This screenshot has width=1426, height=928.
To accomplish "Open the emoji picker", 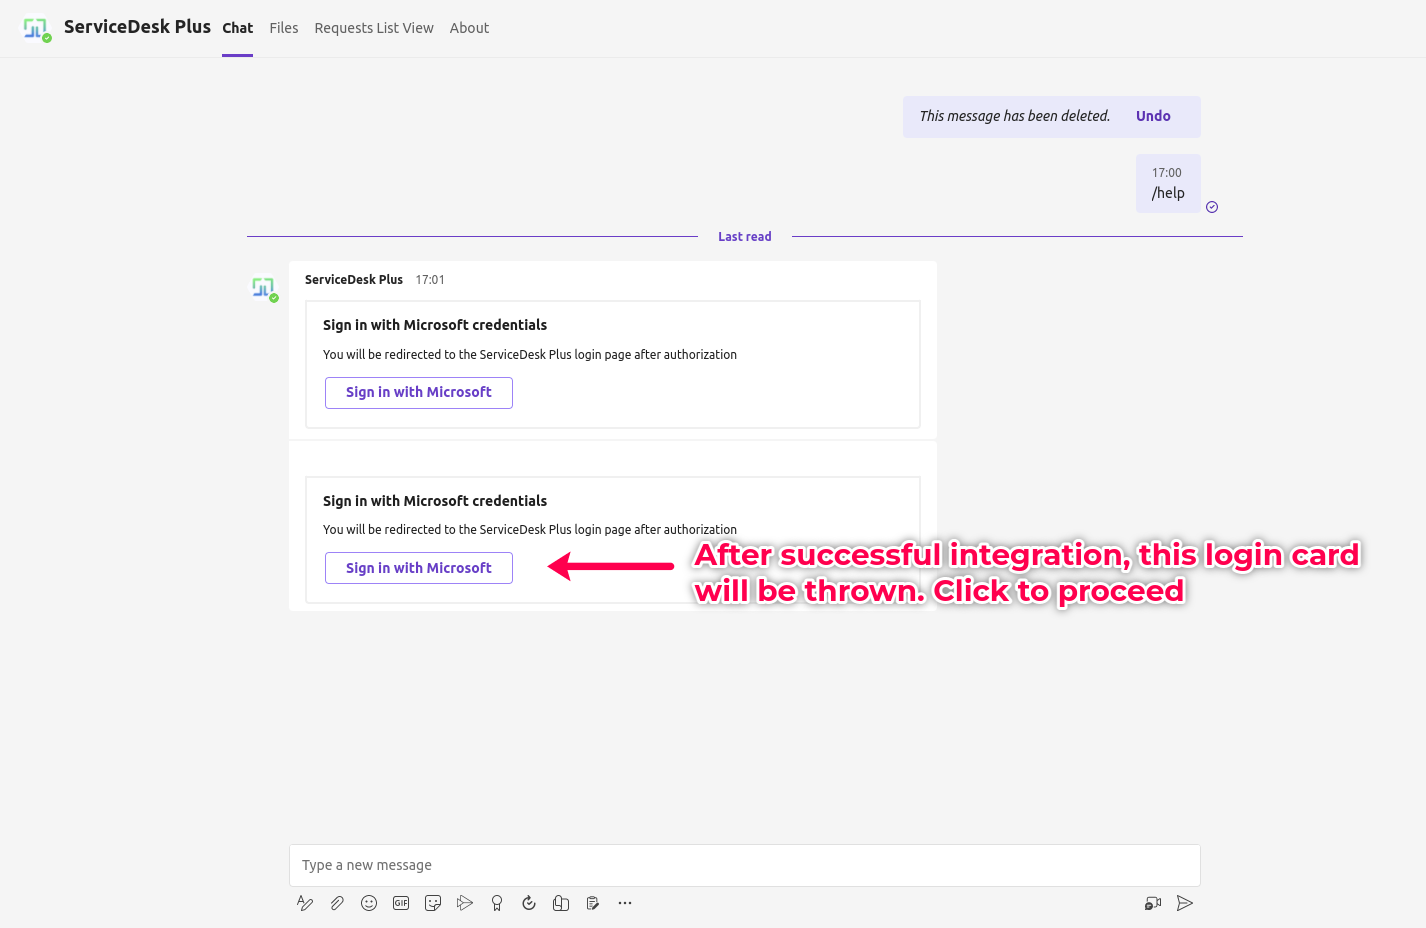I will coord(369,903).
